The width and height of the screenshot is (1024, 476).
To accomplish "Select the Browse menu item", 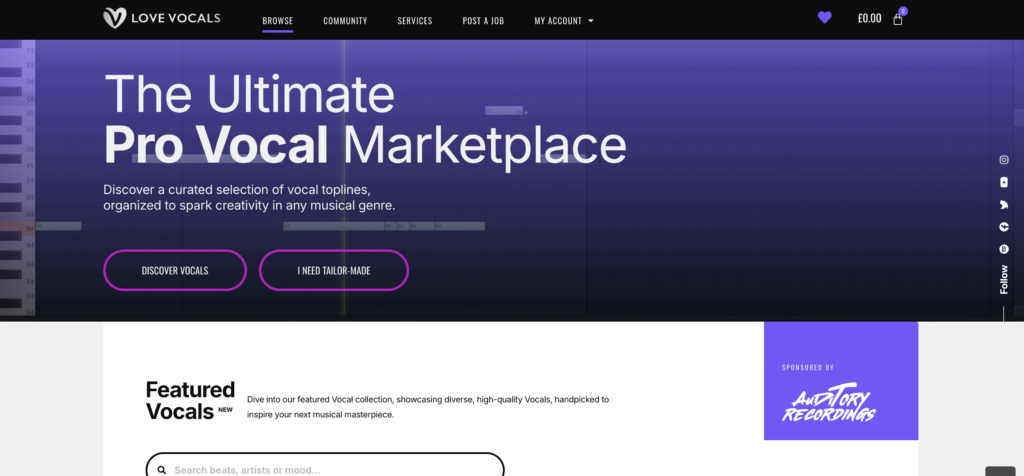I will 277,20.
